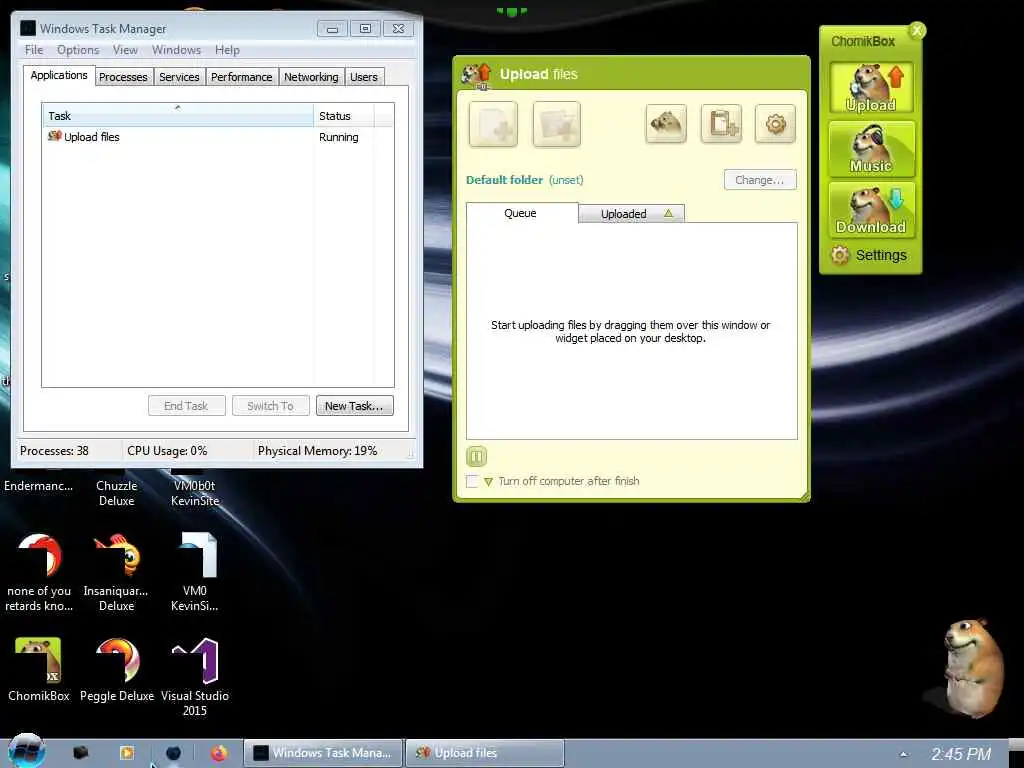Image resolution: width=1024 pixels, height=768 pixels.
Task: Select the VM0 KevinSi... file icon
Action: pyautogui.click(x=195, y=572)
